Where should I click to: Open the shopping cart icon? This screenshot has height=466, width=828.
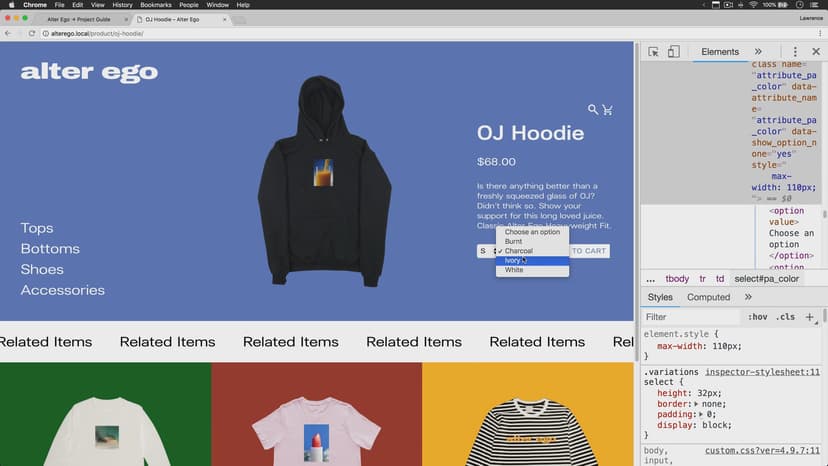pos(607,110)
